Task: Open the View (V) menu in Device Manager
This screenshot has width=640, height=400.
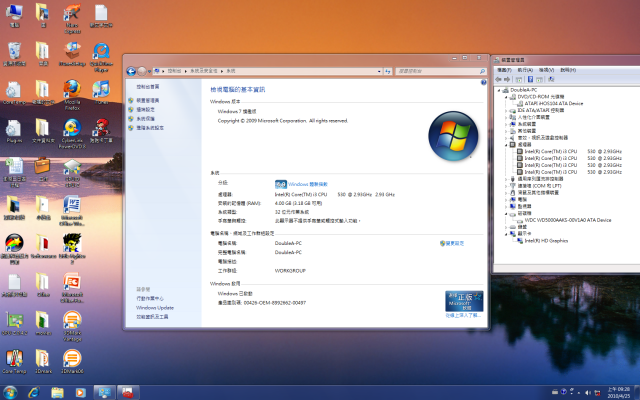Action: pos(546,70)
